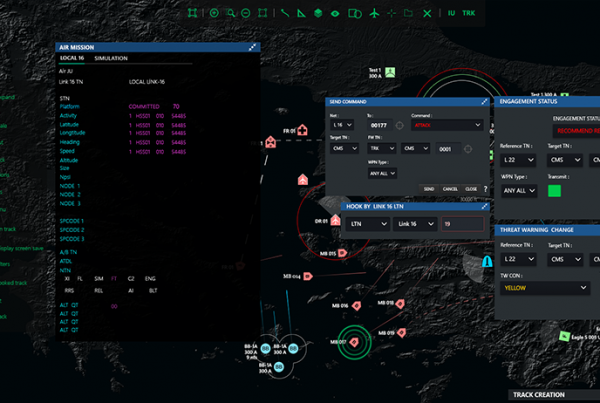Viewport: 600px width, 403px height.
Task: Toggle the IU mode in toolbar
Action: (x=452, y=13)
